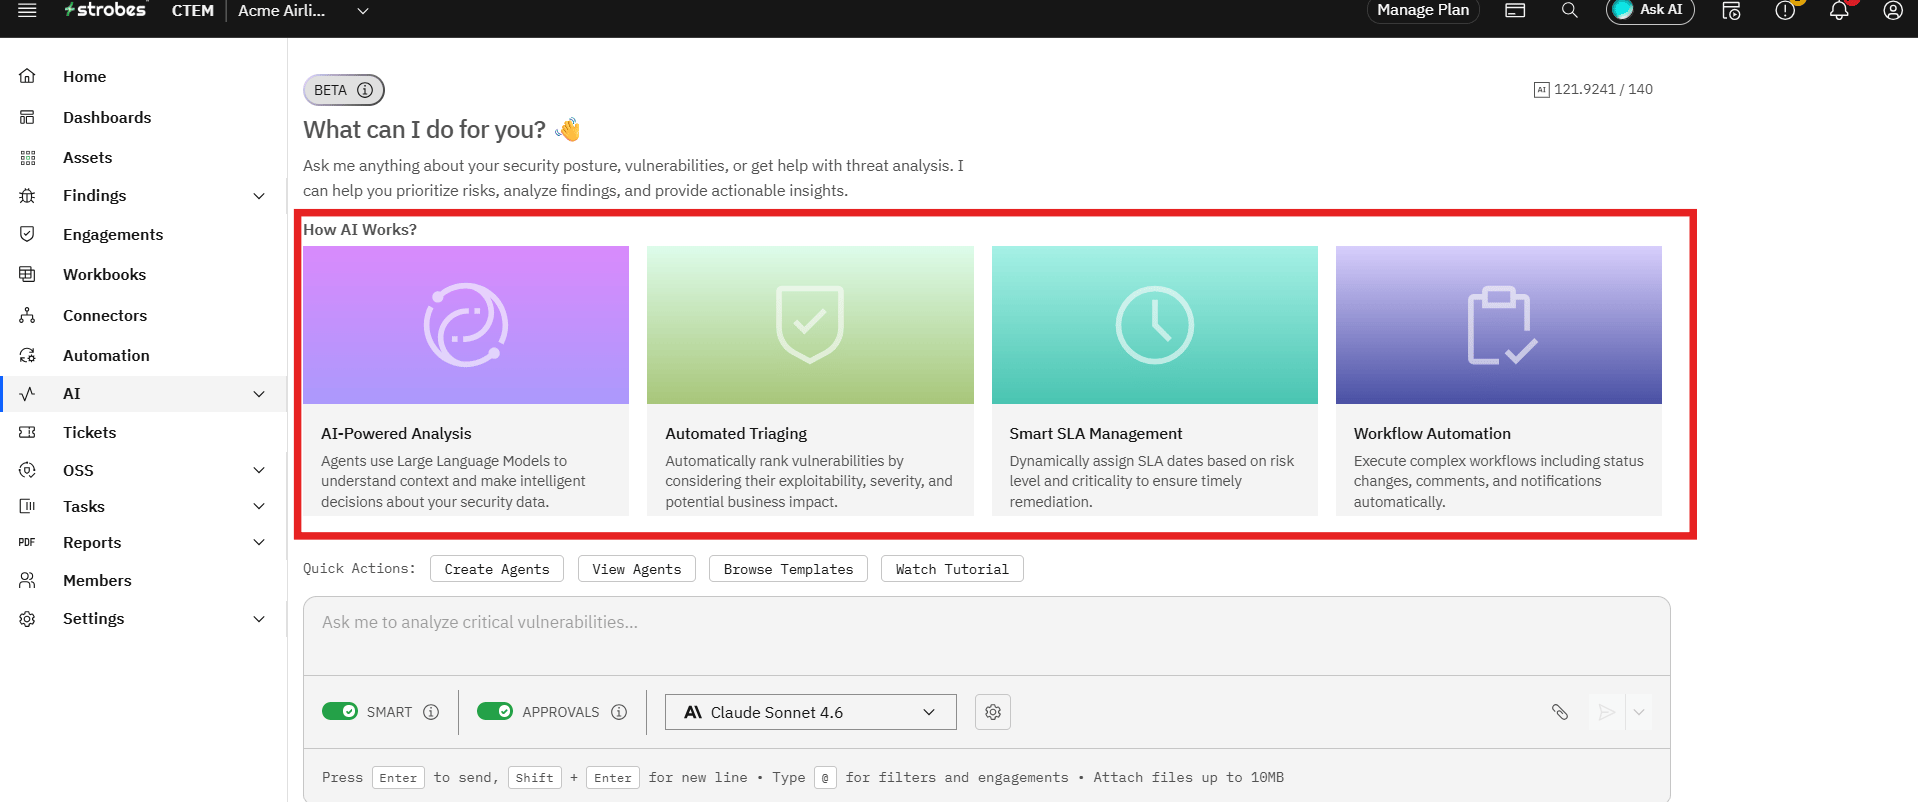This screenshot has width=1918, height=802.
Task: Open the notifications bell icon
Action: [1838, 10]
